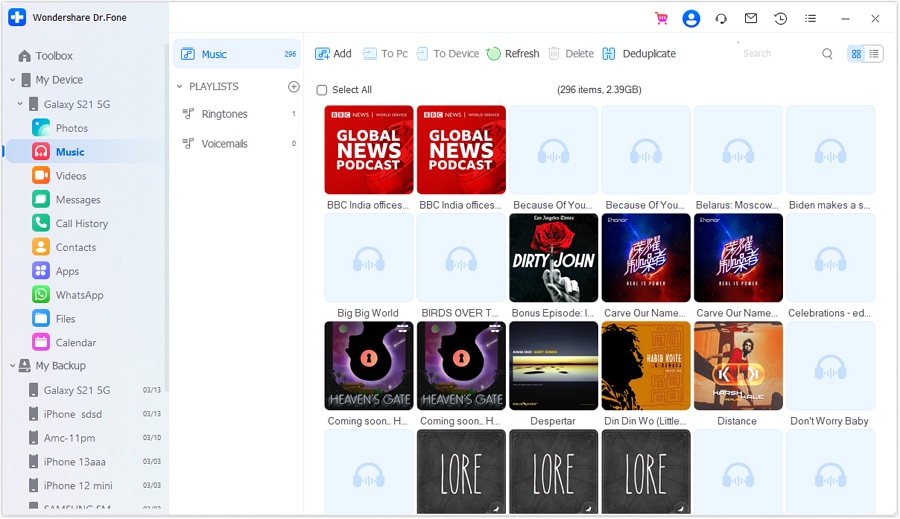Open WhatsApp in sidebar
This screenshot has width=900, height=519.
(x=68, y=295)
